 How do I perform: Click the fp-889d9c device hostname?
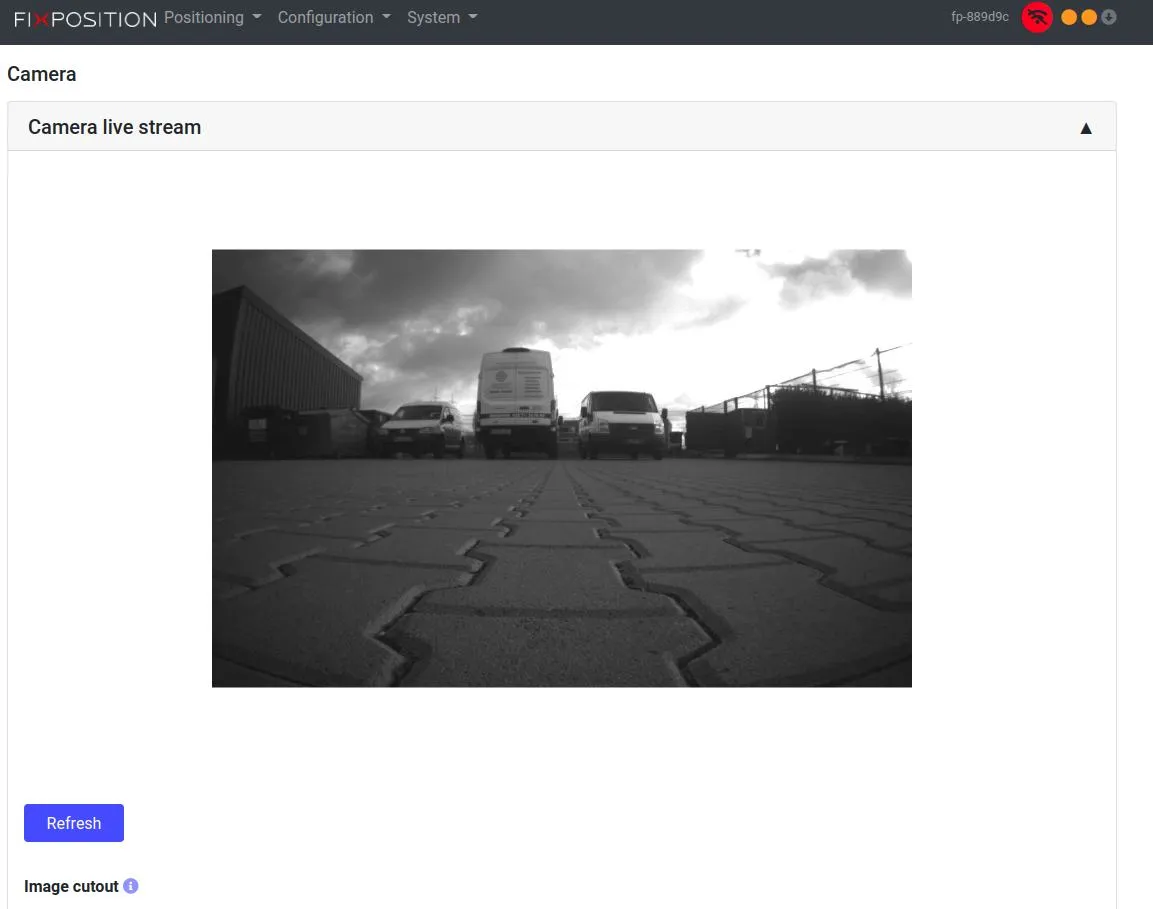pos(979,17)
